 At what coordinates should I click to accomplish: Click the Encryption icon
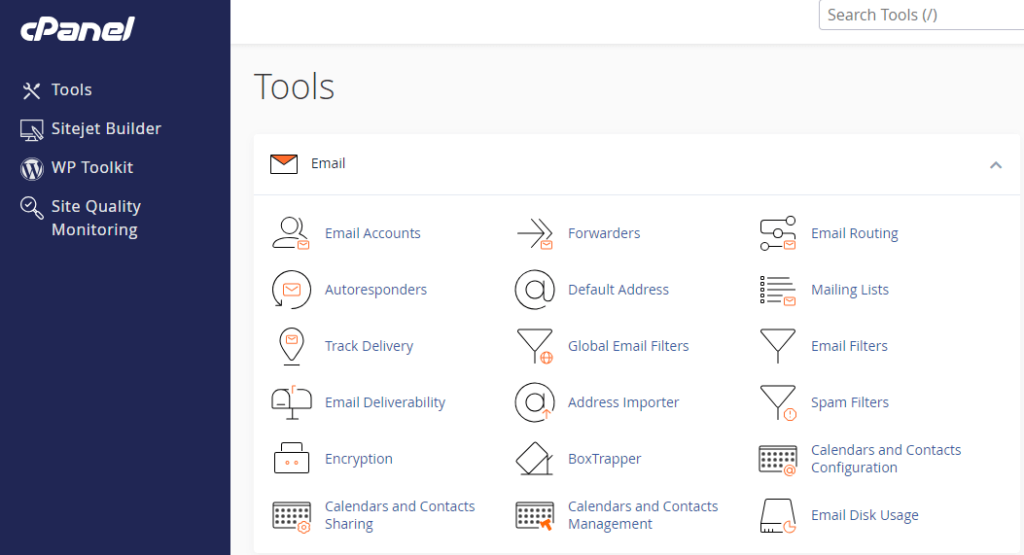(x=291, y=459)
